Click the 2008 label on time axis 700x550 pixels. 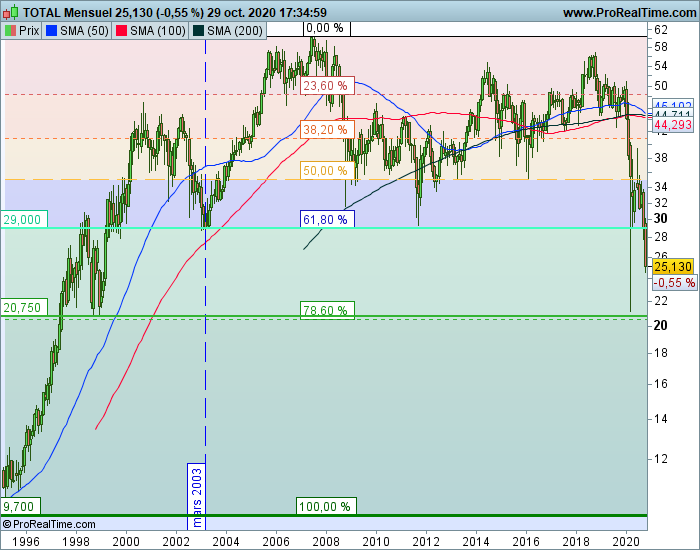pos(326,542)
